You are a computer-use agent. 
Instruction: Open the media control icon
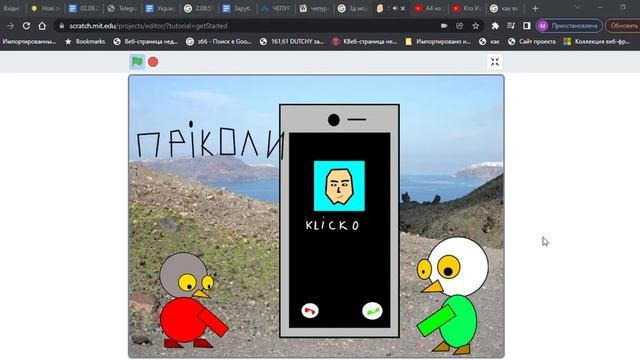(x=511, y=26)
